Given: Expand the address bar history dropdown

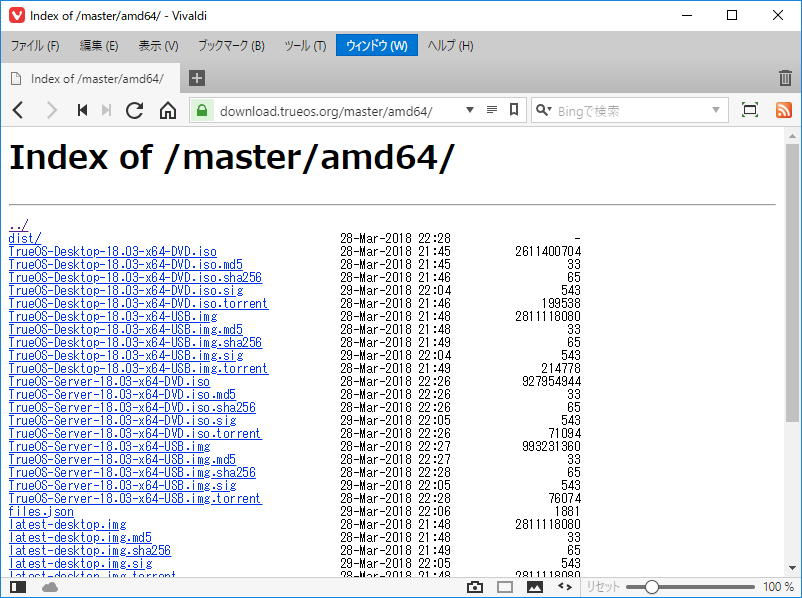Looking at the screenshot, I should pos(470,109).
